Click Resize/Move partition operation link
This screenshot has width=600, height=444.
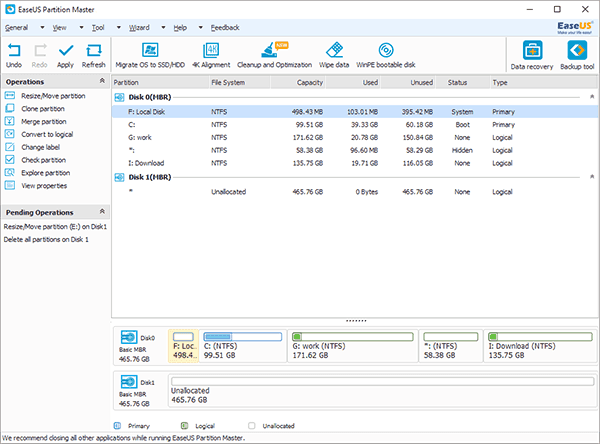pyautogui.click(x=53, y=96)
